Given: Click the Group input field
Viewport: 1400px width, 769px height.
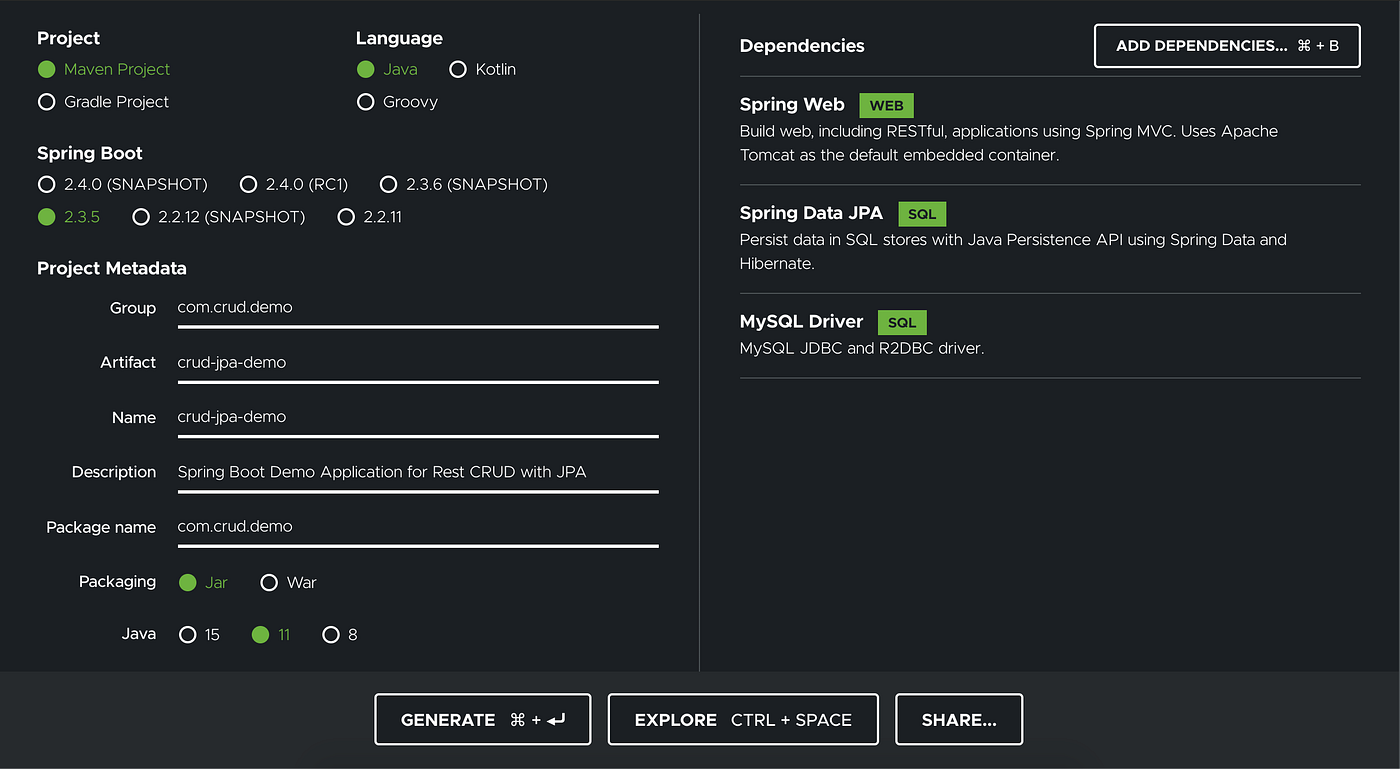Looking at the screenshot, I should 418,308.
